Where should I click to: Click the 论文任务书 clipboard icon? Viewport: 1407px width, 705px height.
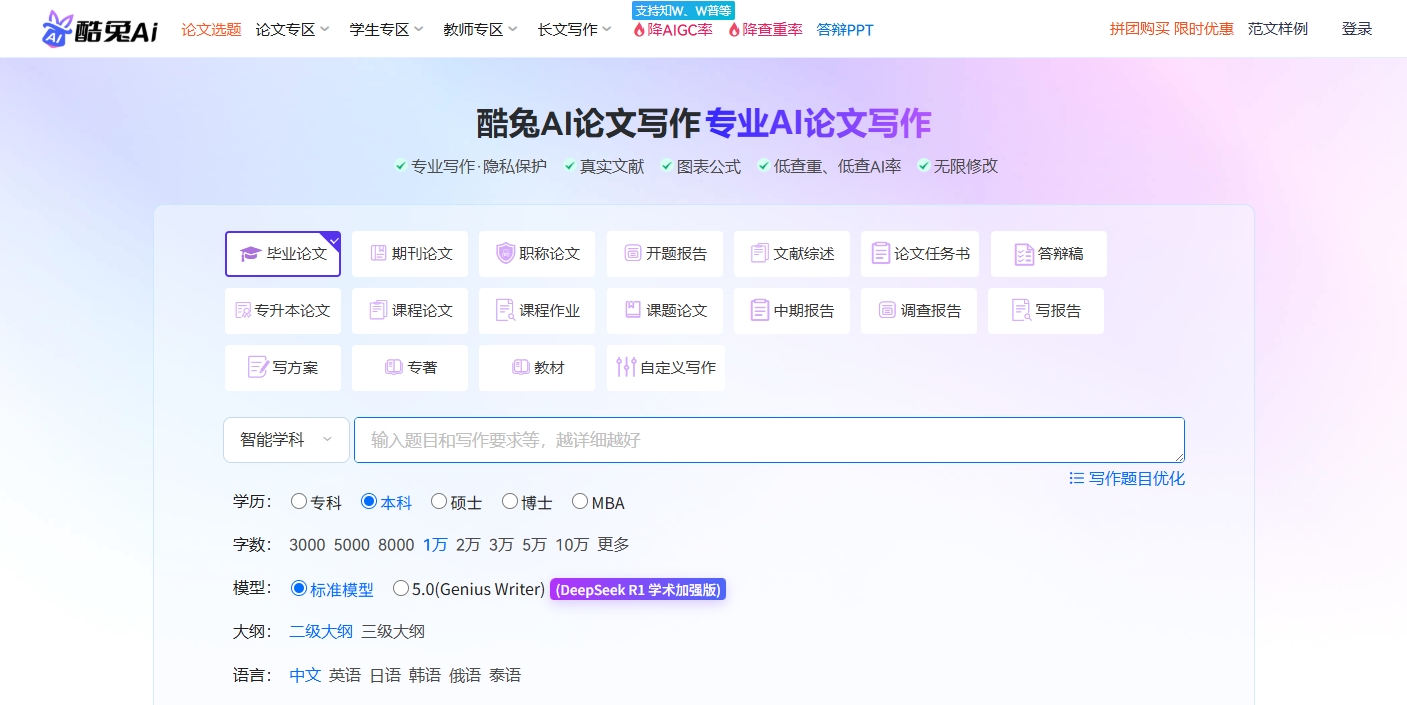880,253
